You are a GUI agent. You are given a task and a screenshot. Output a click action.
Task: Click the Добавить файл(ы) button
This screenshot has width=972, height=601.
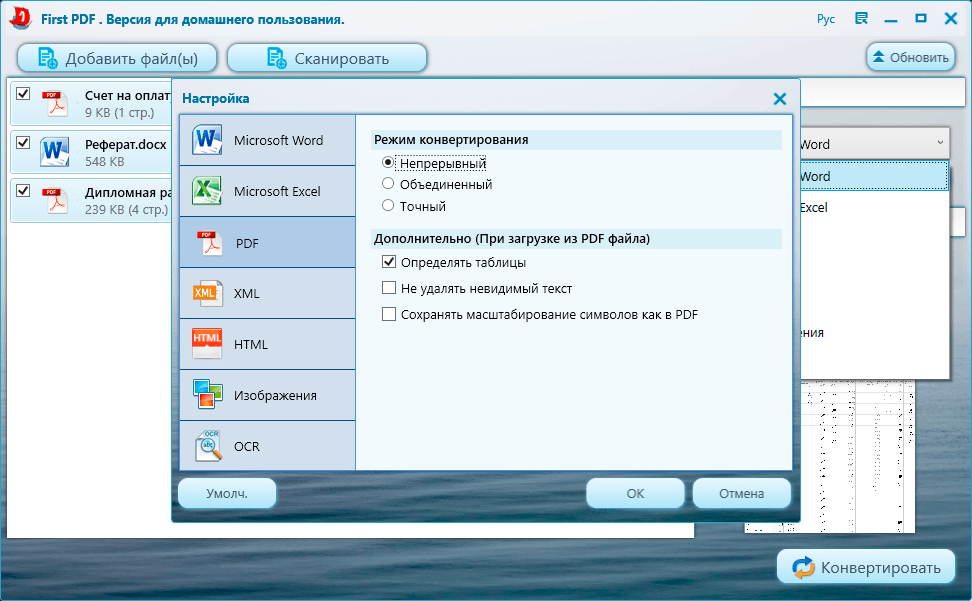(x=117, y=58)
